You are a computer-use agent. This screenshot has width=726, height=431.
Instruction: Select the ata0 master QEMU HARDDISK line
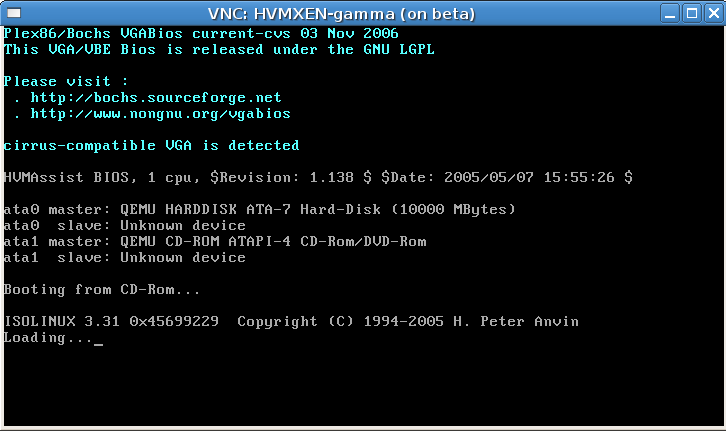pos(260,210)
